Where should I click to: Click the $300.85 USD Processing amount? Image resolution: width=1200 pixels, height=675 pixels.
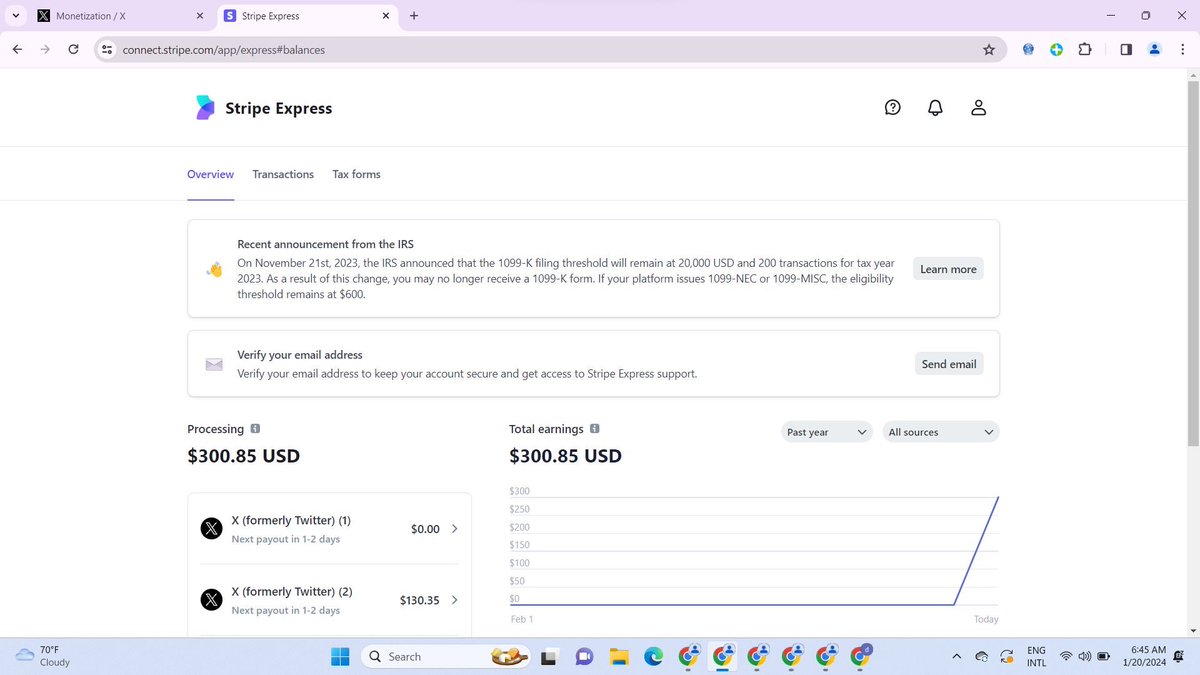coord(243,456)
